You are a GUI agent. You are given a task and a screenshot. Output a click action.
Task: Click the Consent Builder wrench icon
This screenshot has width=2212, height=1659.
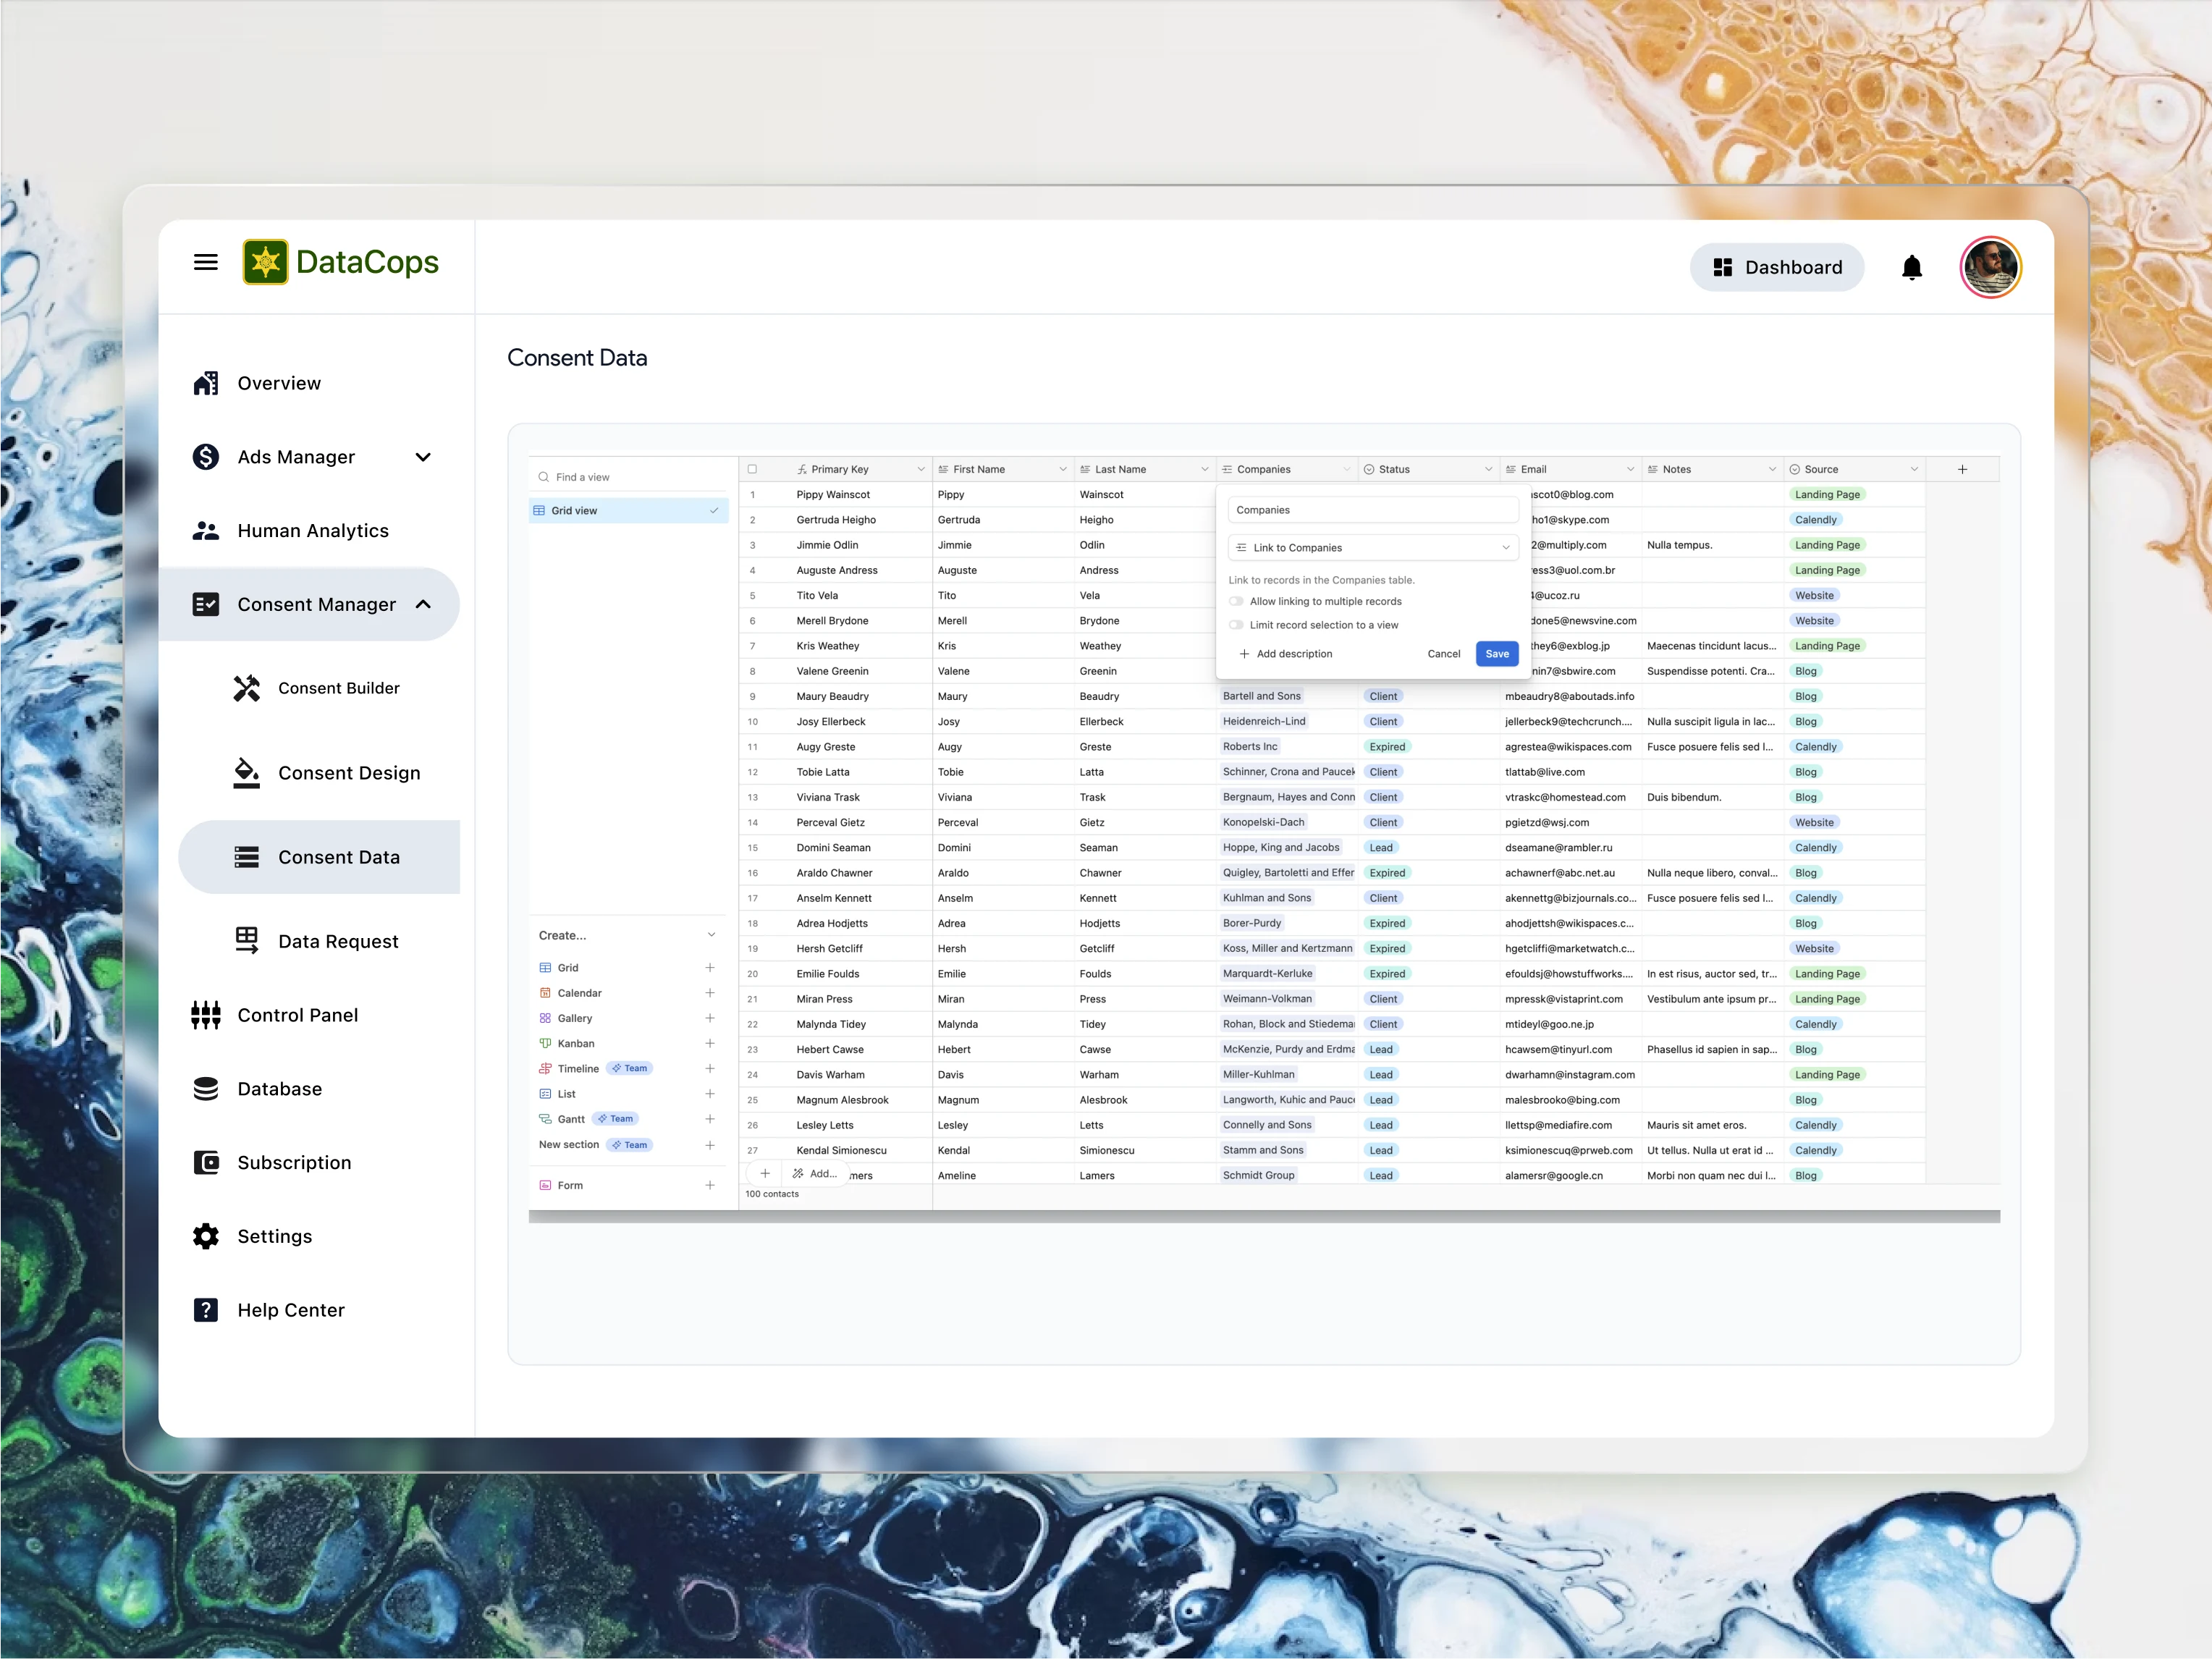pyautogui.click(x=246, y=688)
